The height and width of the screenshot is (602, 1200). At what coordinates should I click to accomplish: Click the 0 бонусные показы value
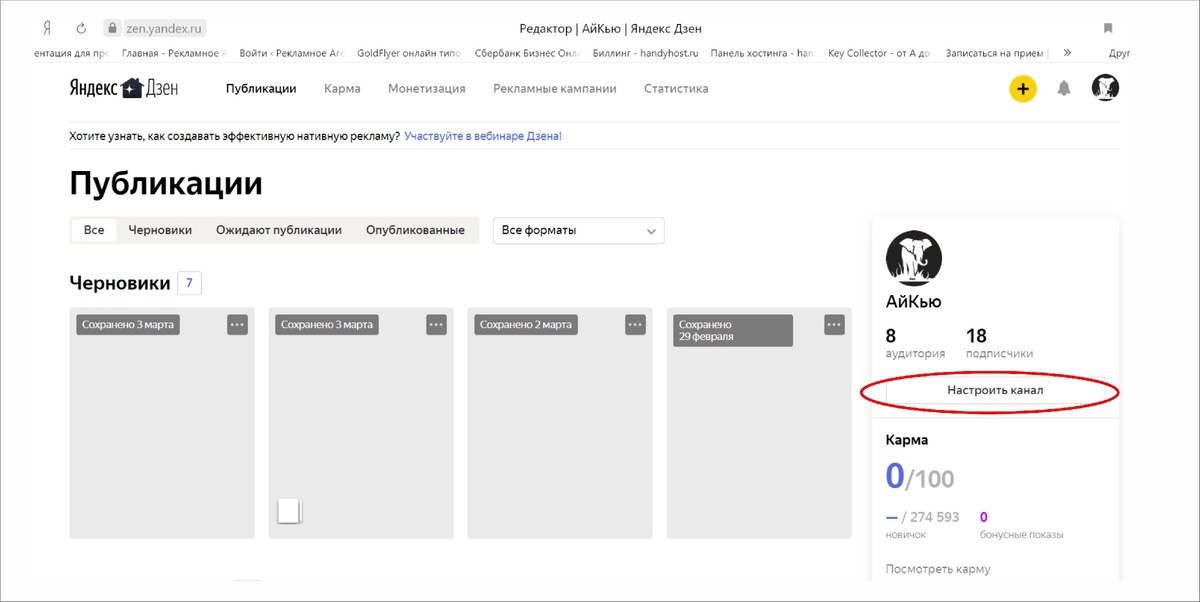point(1021,525)
